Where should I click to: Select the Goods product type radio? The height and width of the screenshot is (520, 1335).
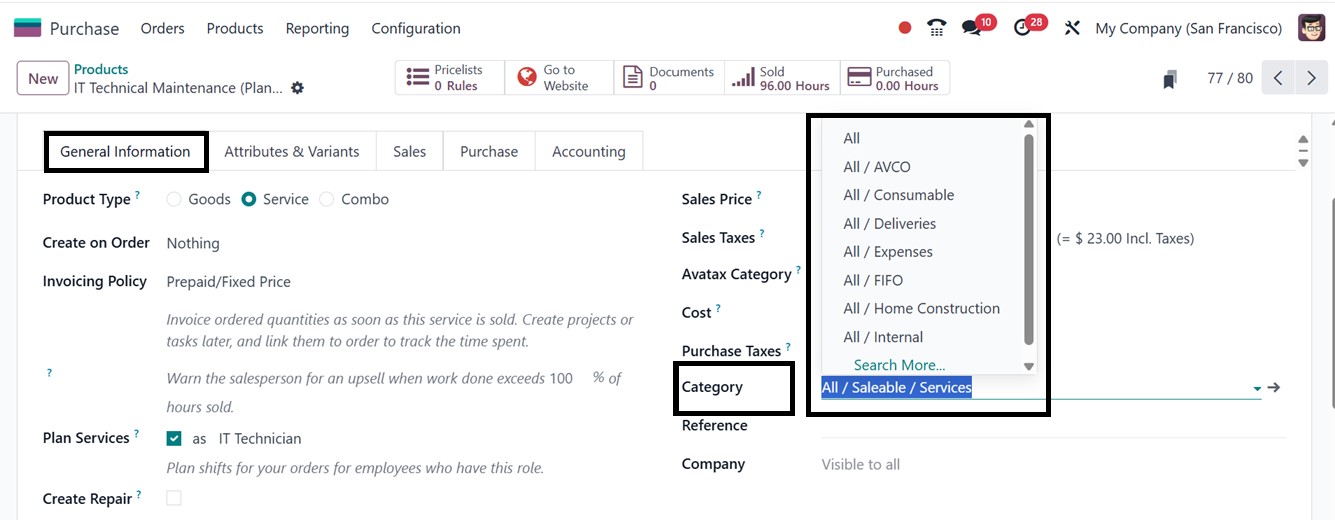tap(175, 199)
